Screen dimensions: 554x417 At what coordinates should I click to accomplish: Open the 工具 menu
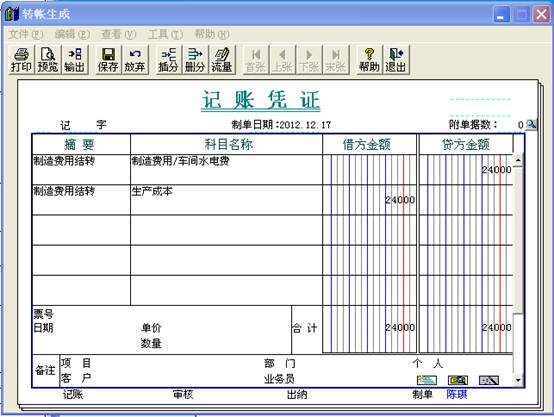(165, 34)
